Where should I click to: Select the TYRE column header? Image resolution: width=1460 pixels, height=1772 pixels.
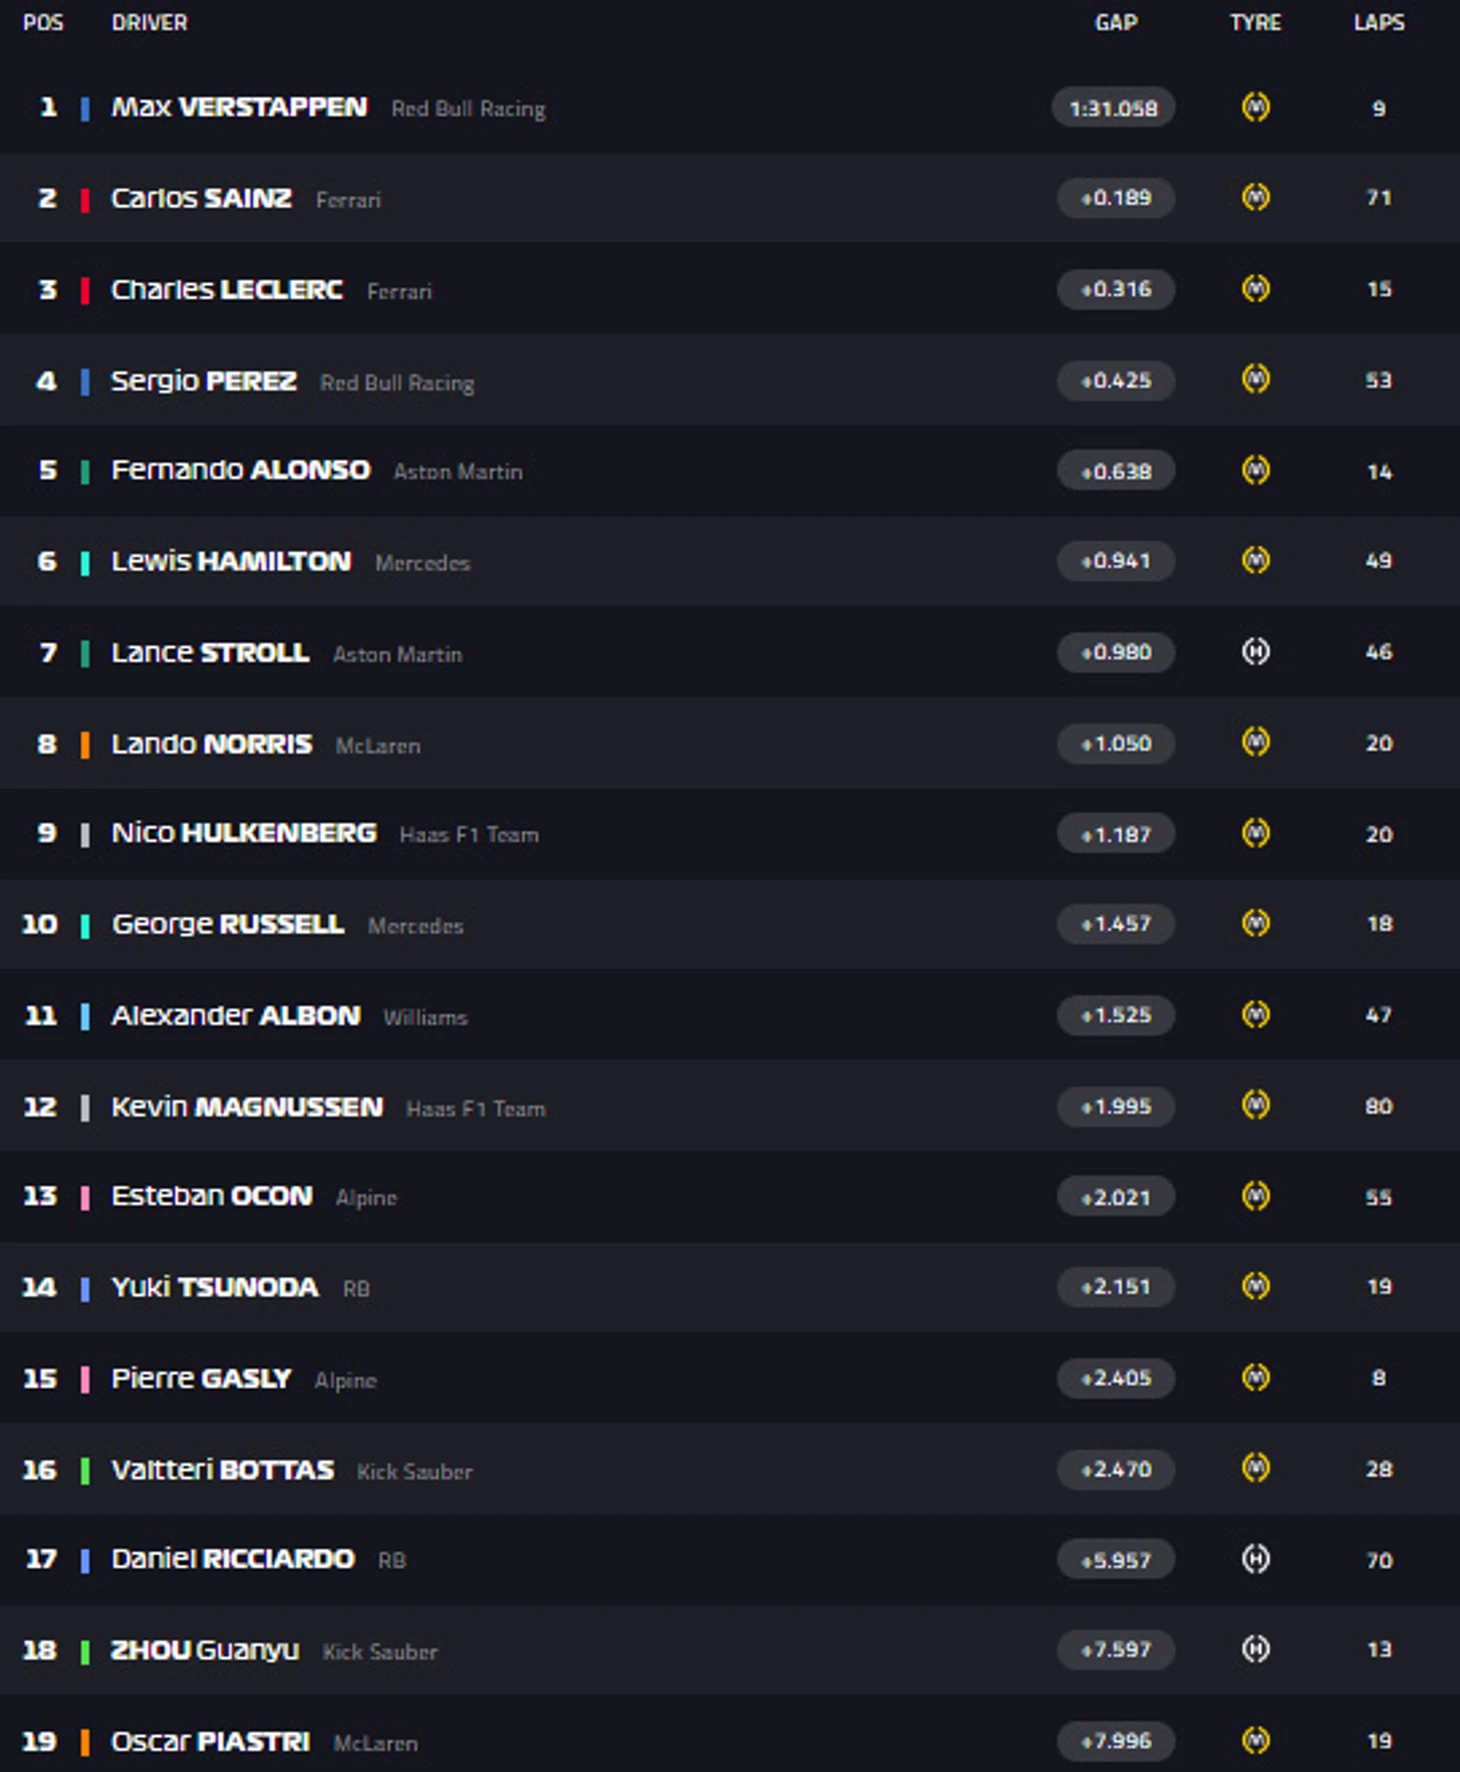coord(1255,22)
